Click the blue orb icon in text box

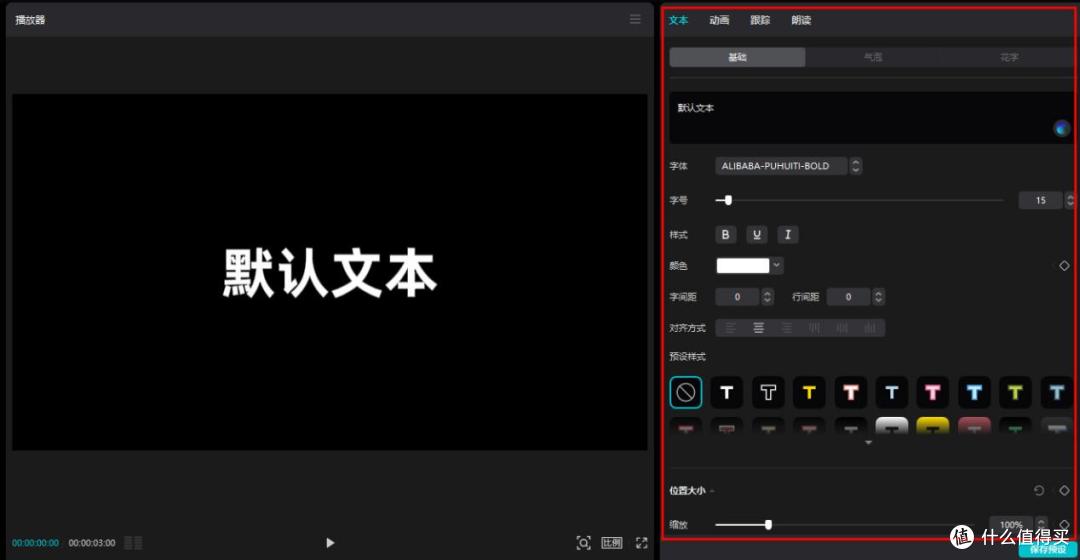(1061, 128)
